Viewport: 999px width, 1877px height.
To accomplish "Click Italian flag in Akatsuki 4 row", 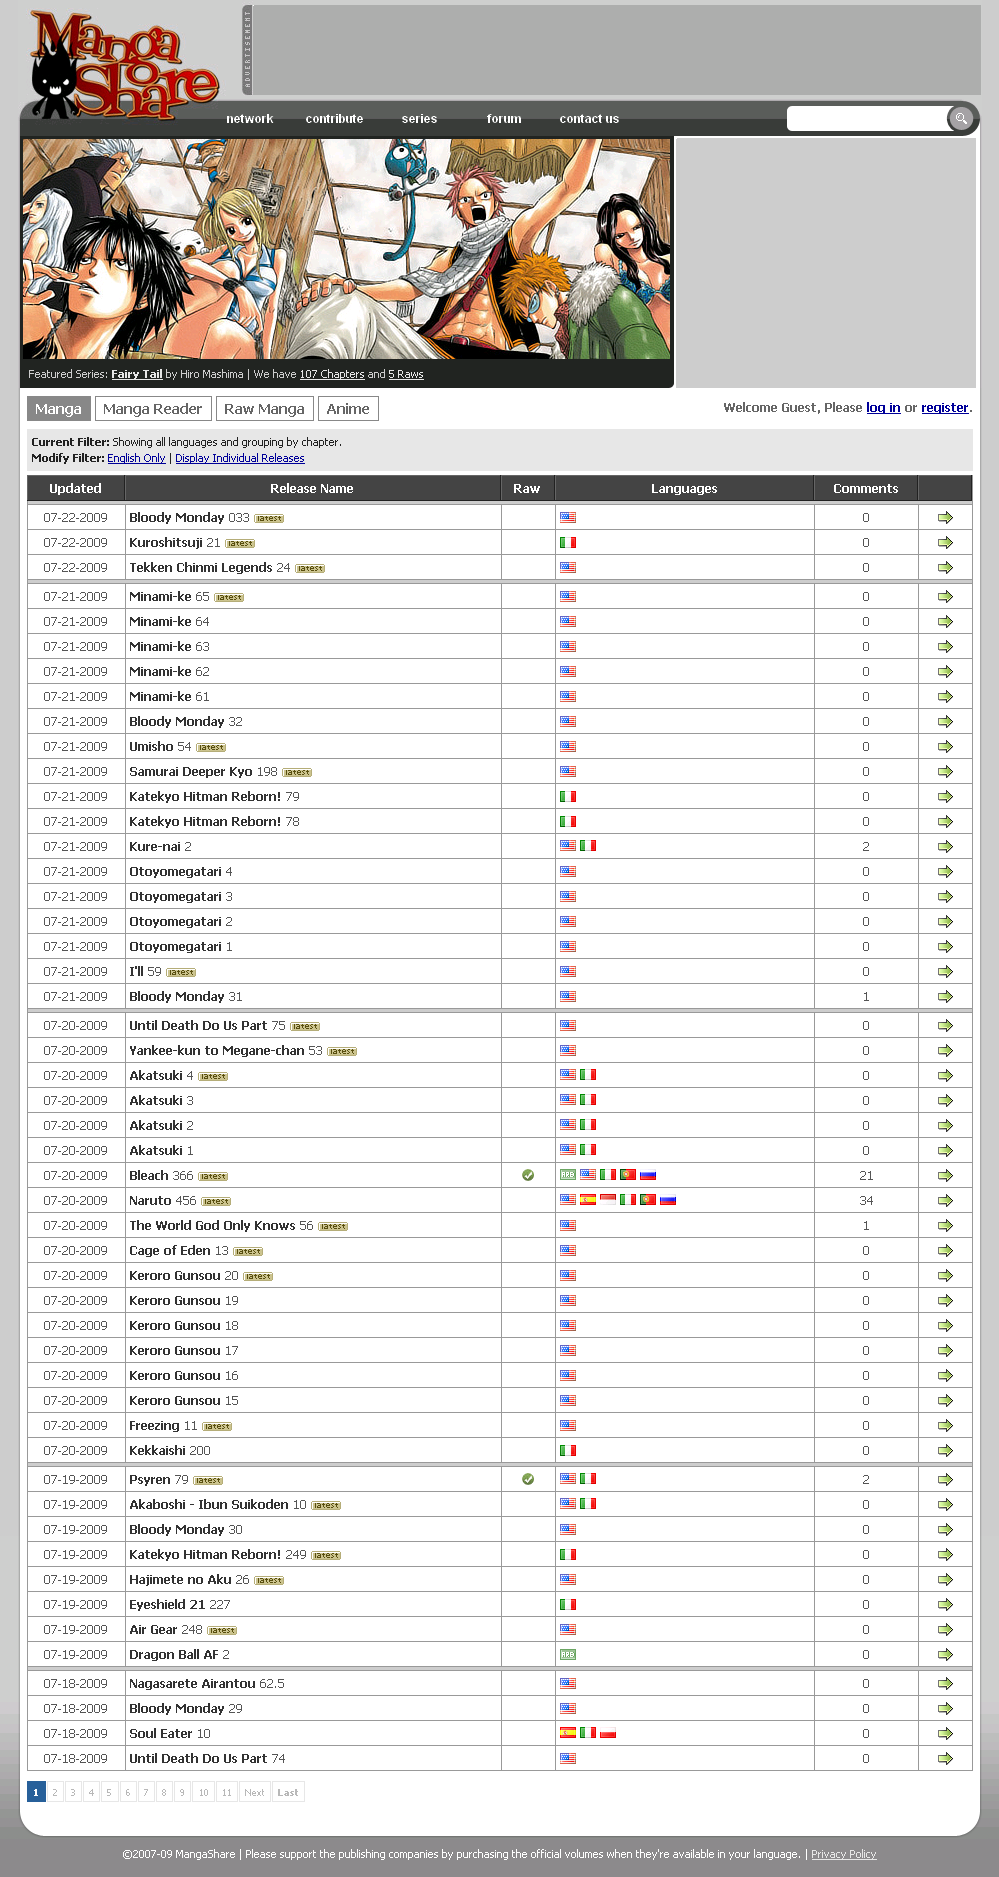I will [x=588, y=1075].
